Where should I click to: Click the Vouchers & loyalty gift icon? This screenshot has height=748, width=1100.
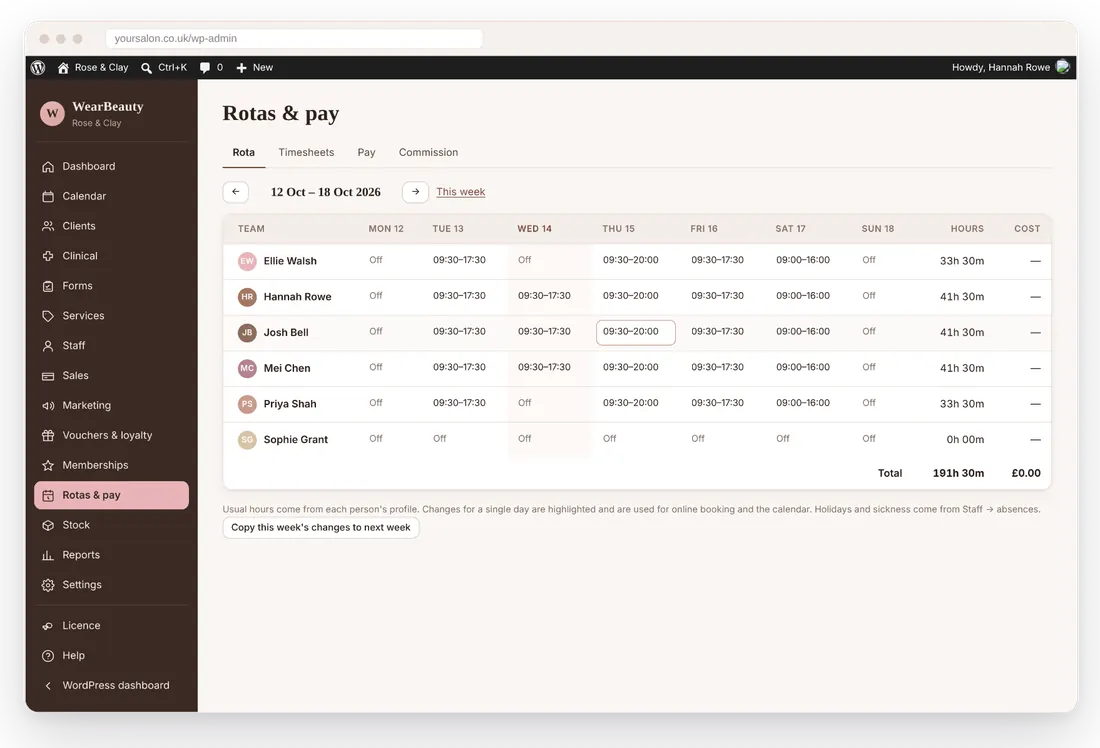pos(48,436)
